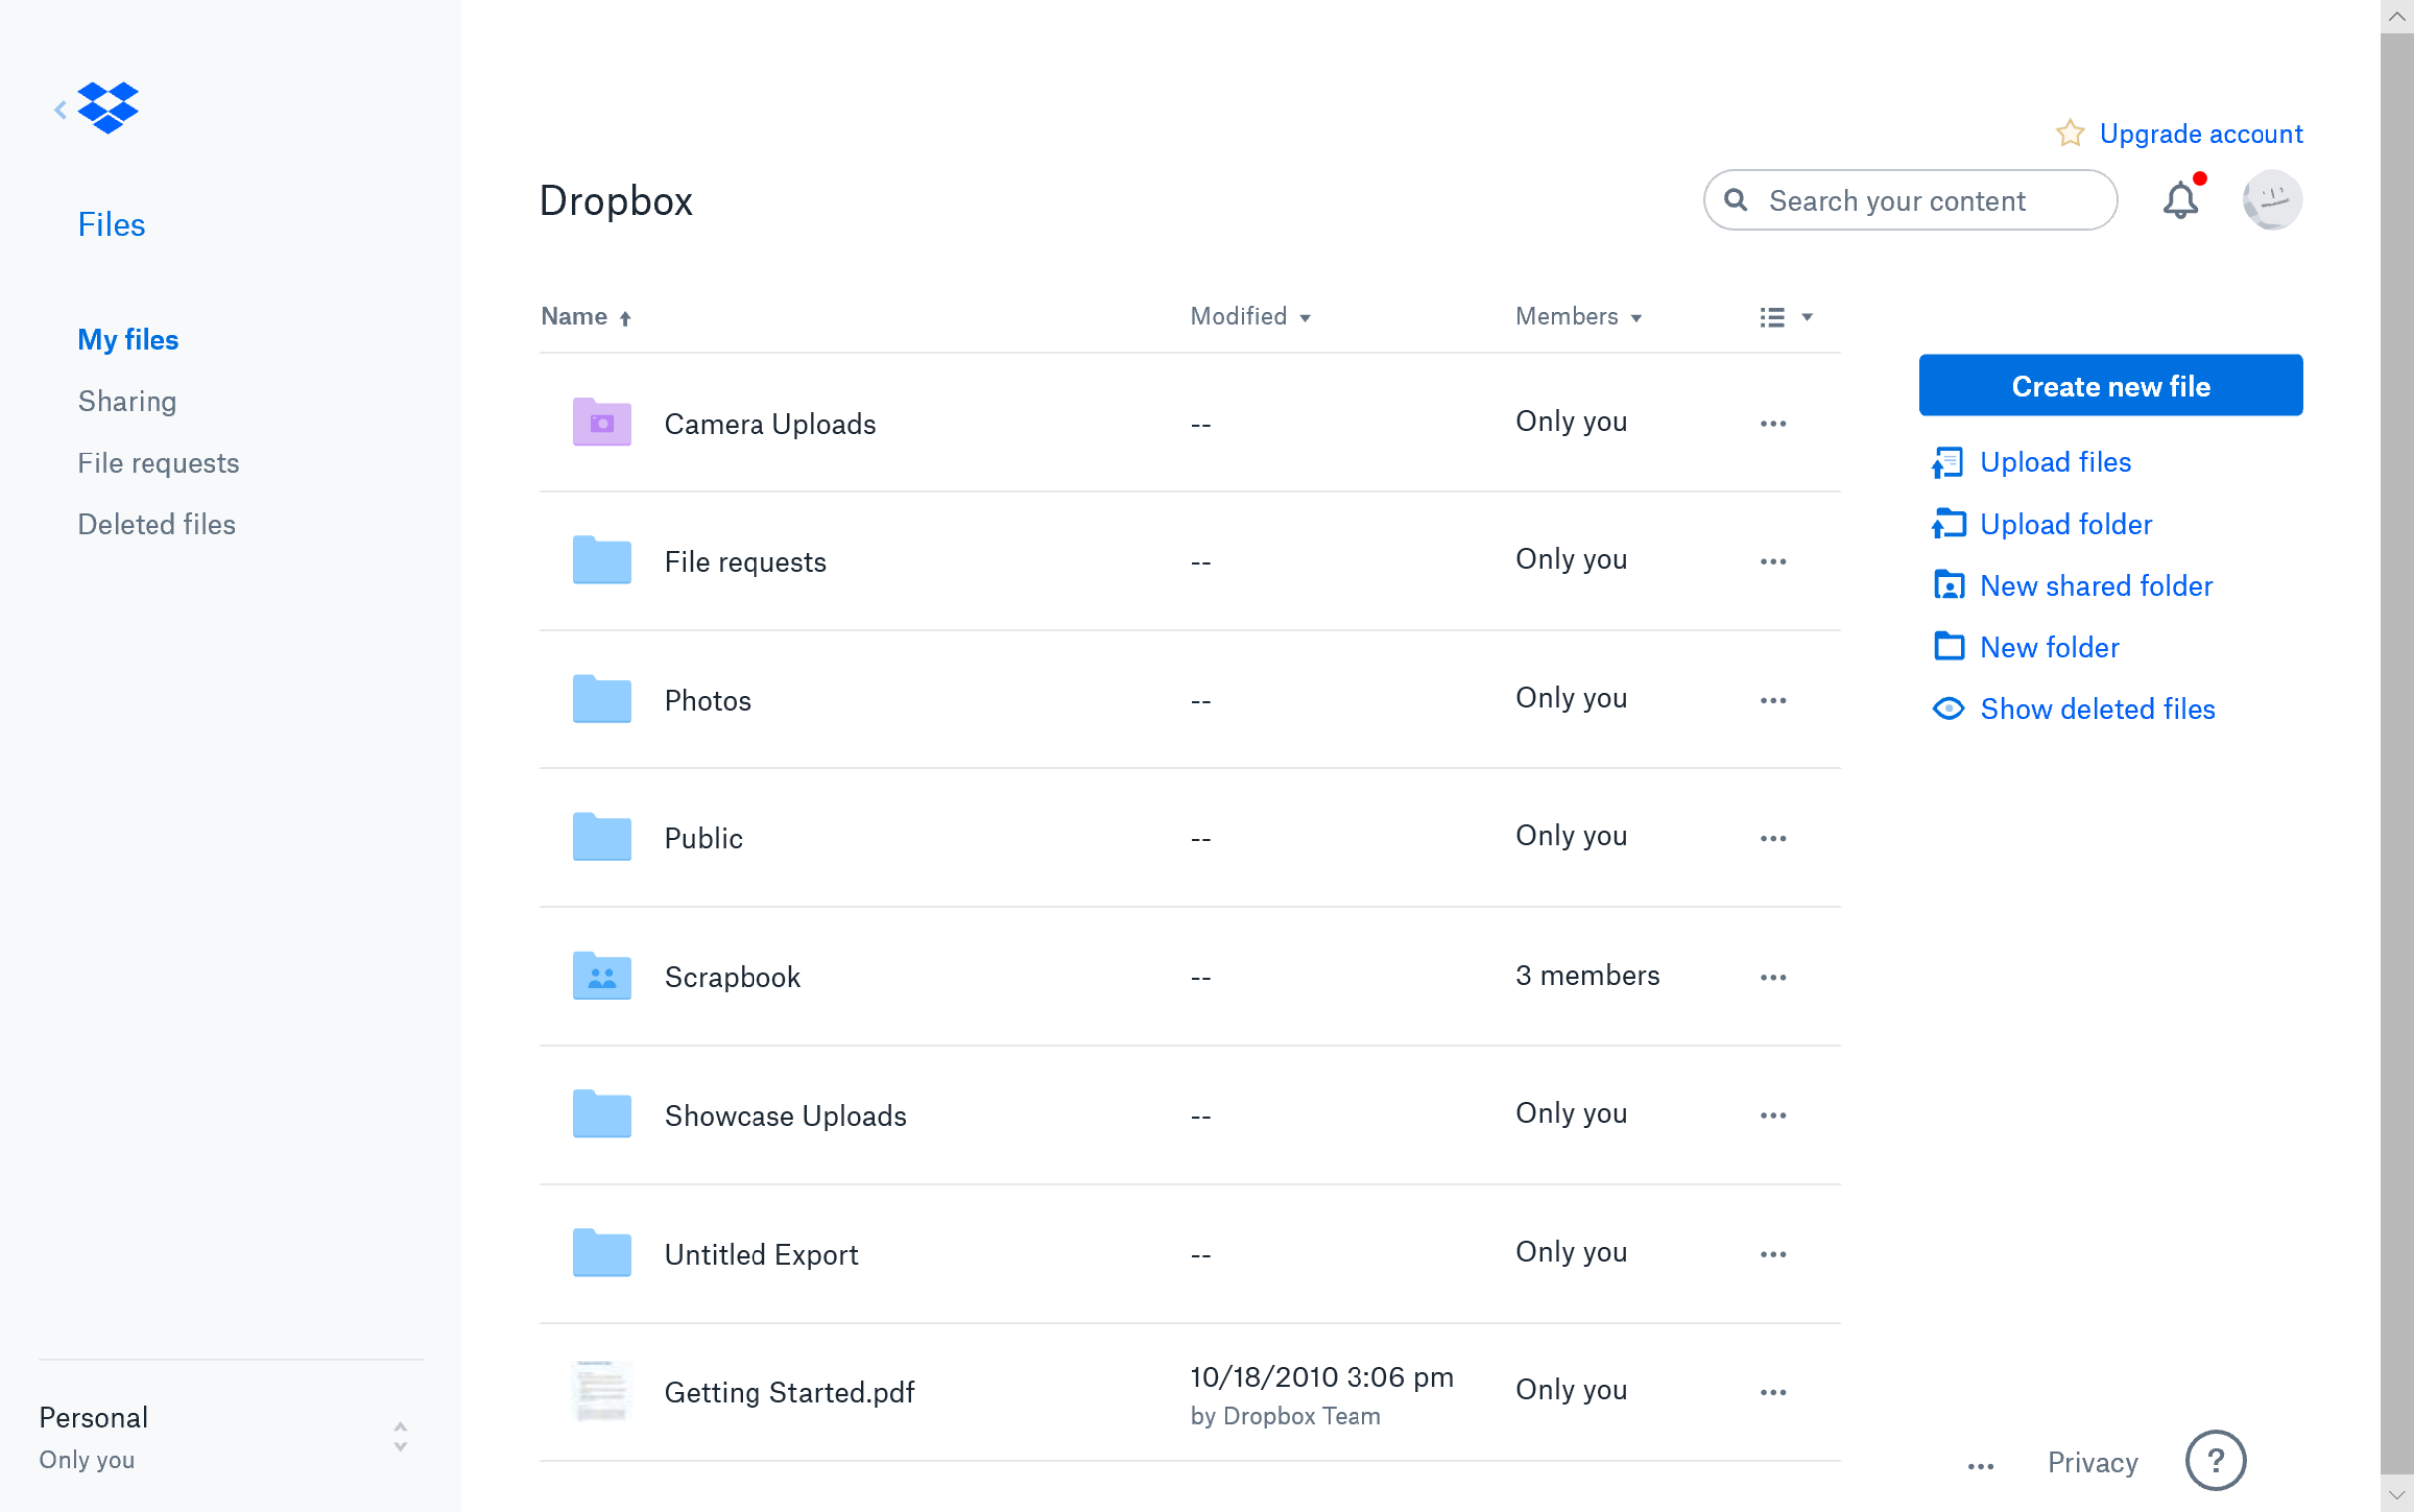Screen dimensions: 2414x1512
Task: Click the bell notification icon
Action: click(x=2183, y=200)
